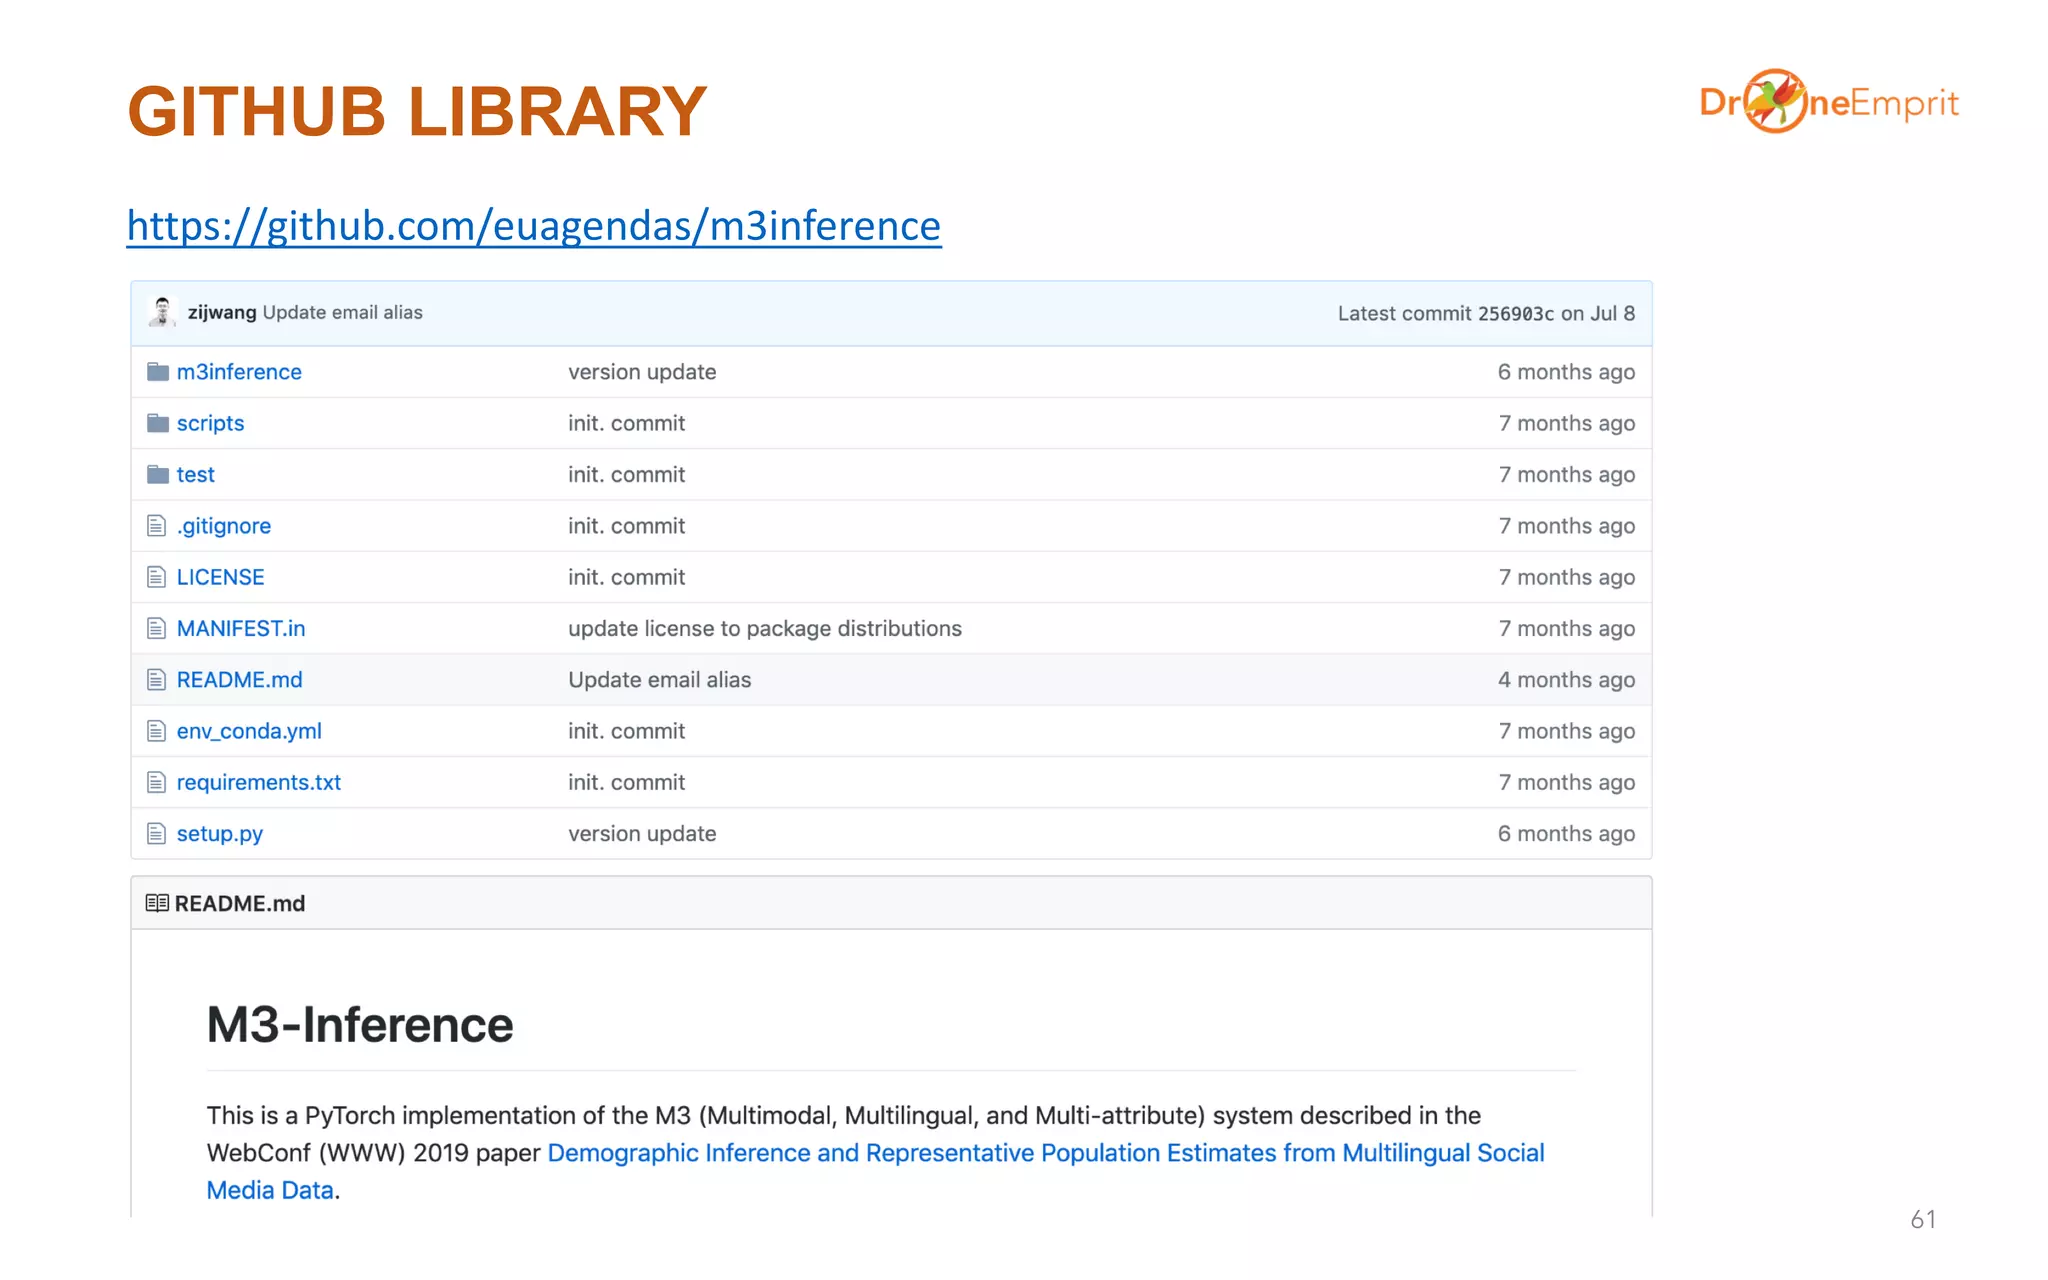
Task: Open the m3inference folder
Action: (x=239, y=372)
